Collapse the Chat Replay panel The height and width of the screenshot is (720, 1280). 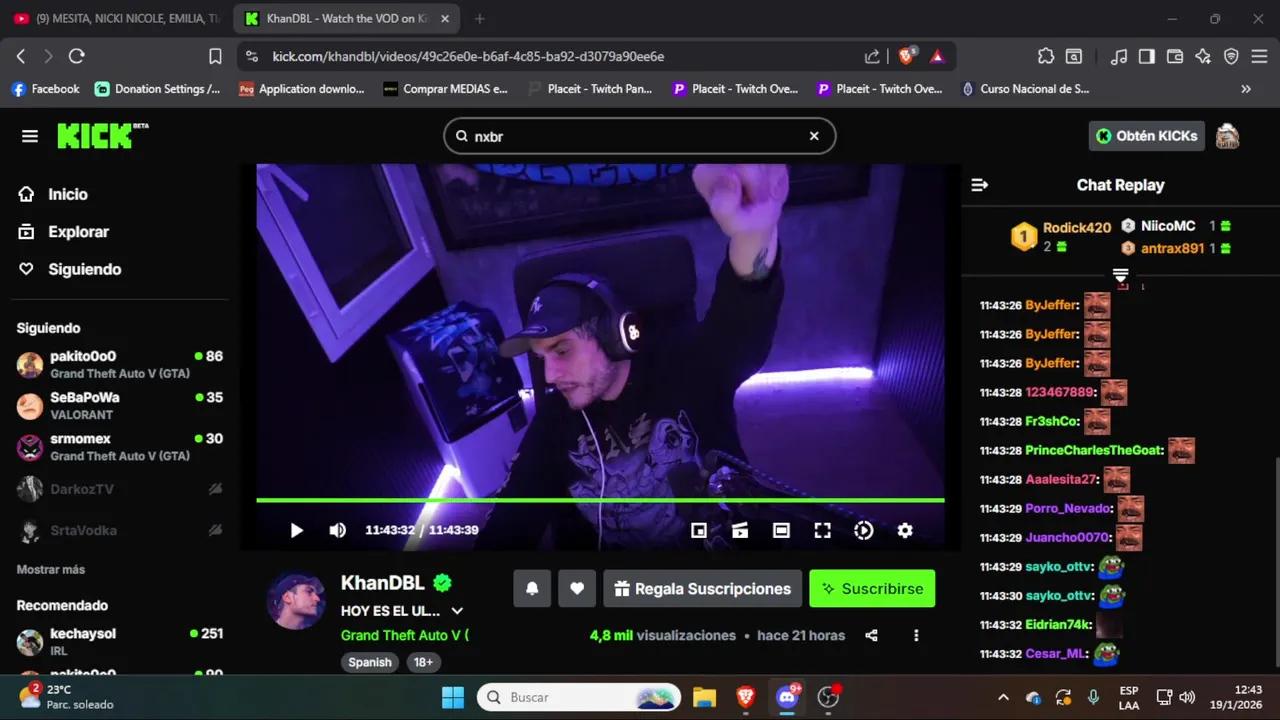(980, 185)
